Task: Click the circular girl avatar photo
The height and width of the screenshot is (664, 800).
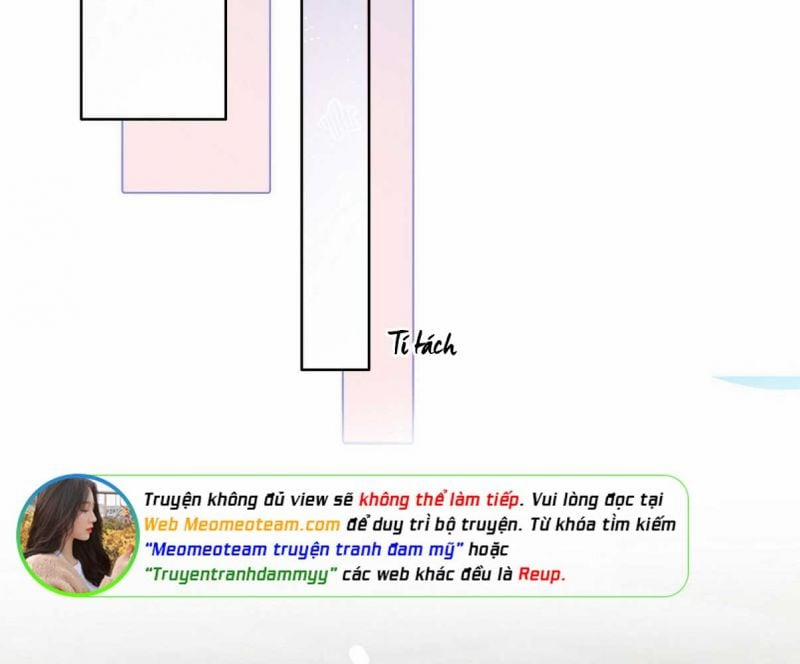Action: click(x=78, y=535)
